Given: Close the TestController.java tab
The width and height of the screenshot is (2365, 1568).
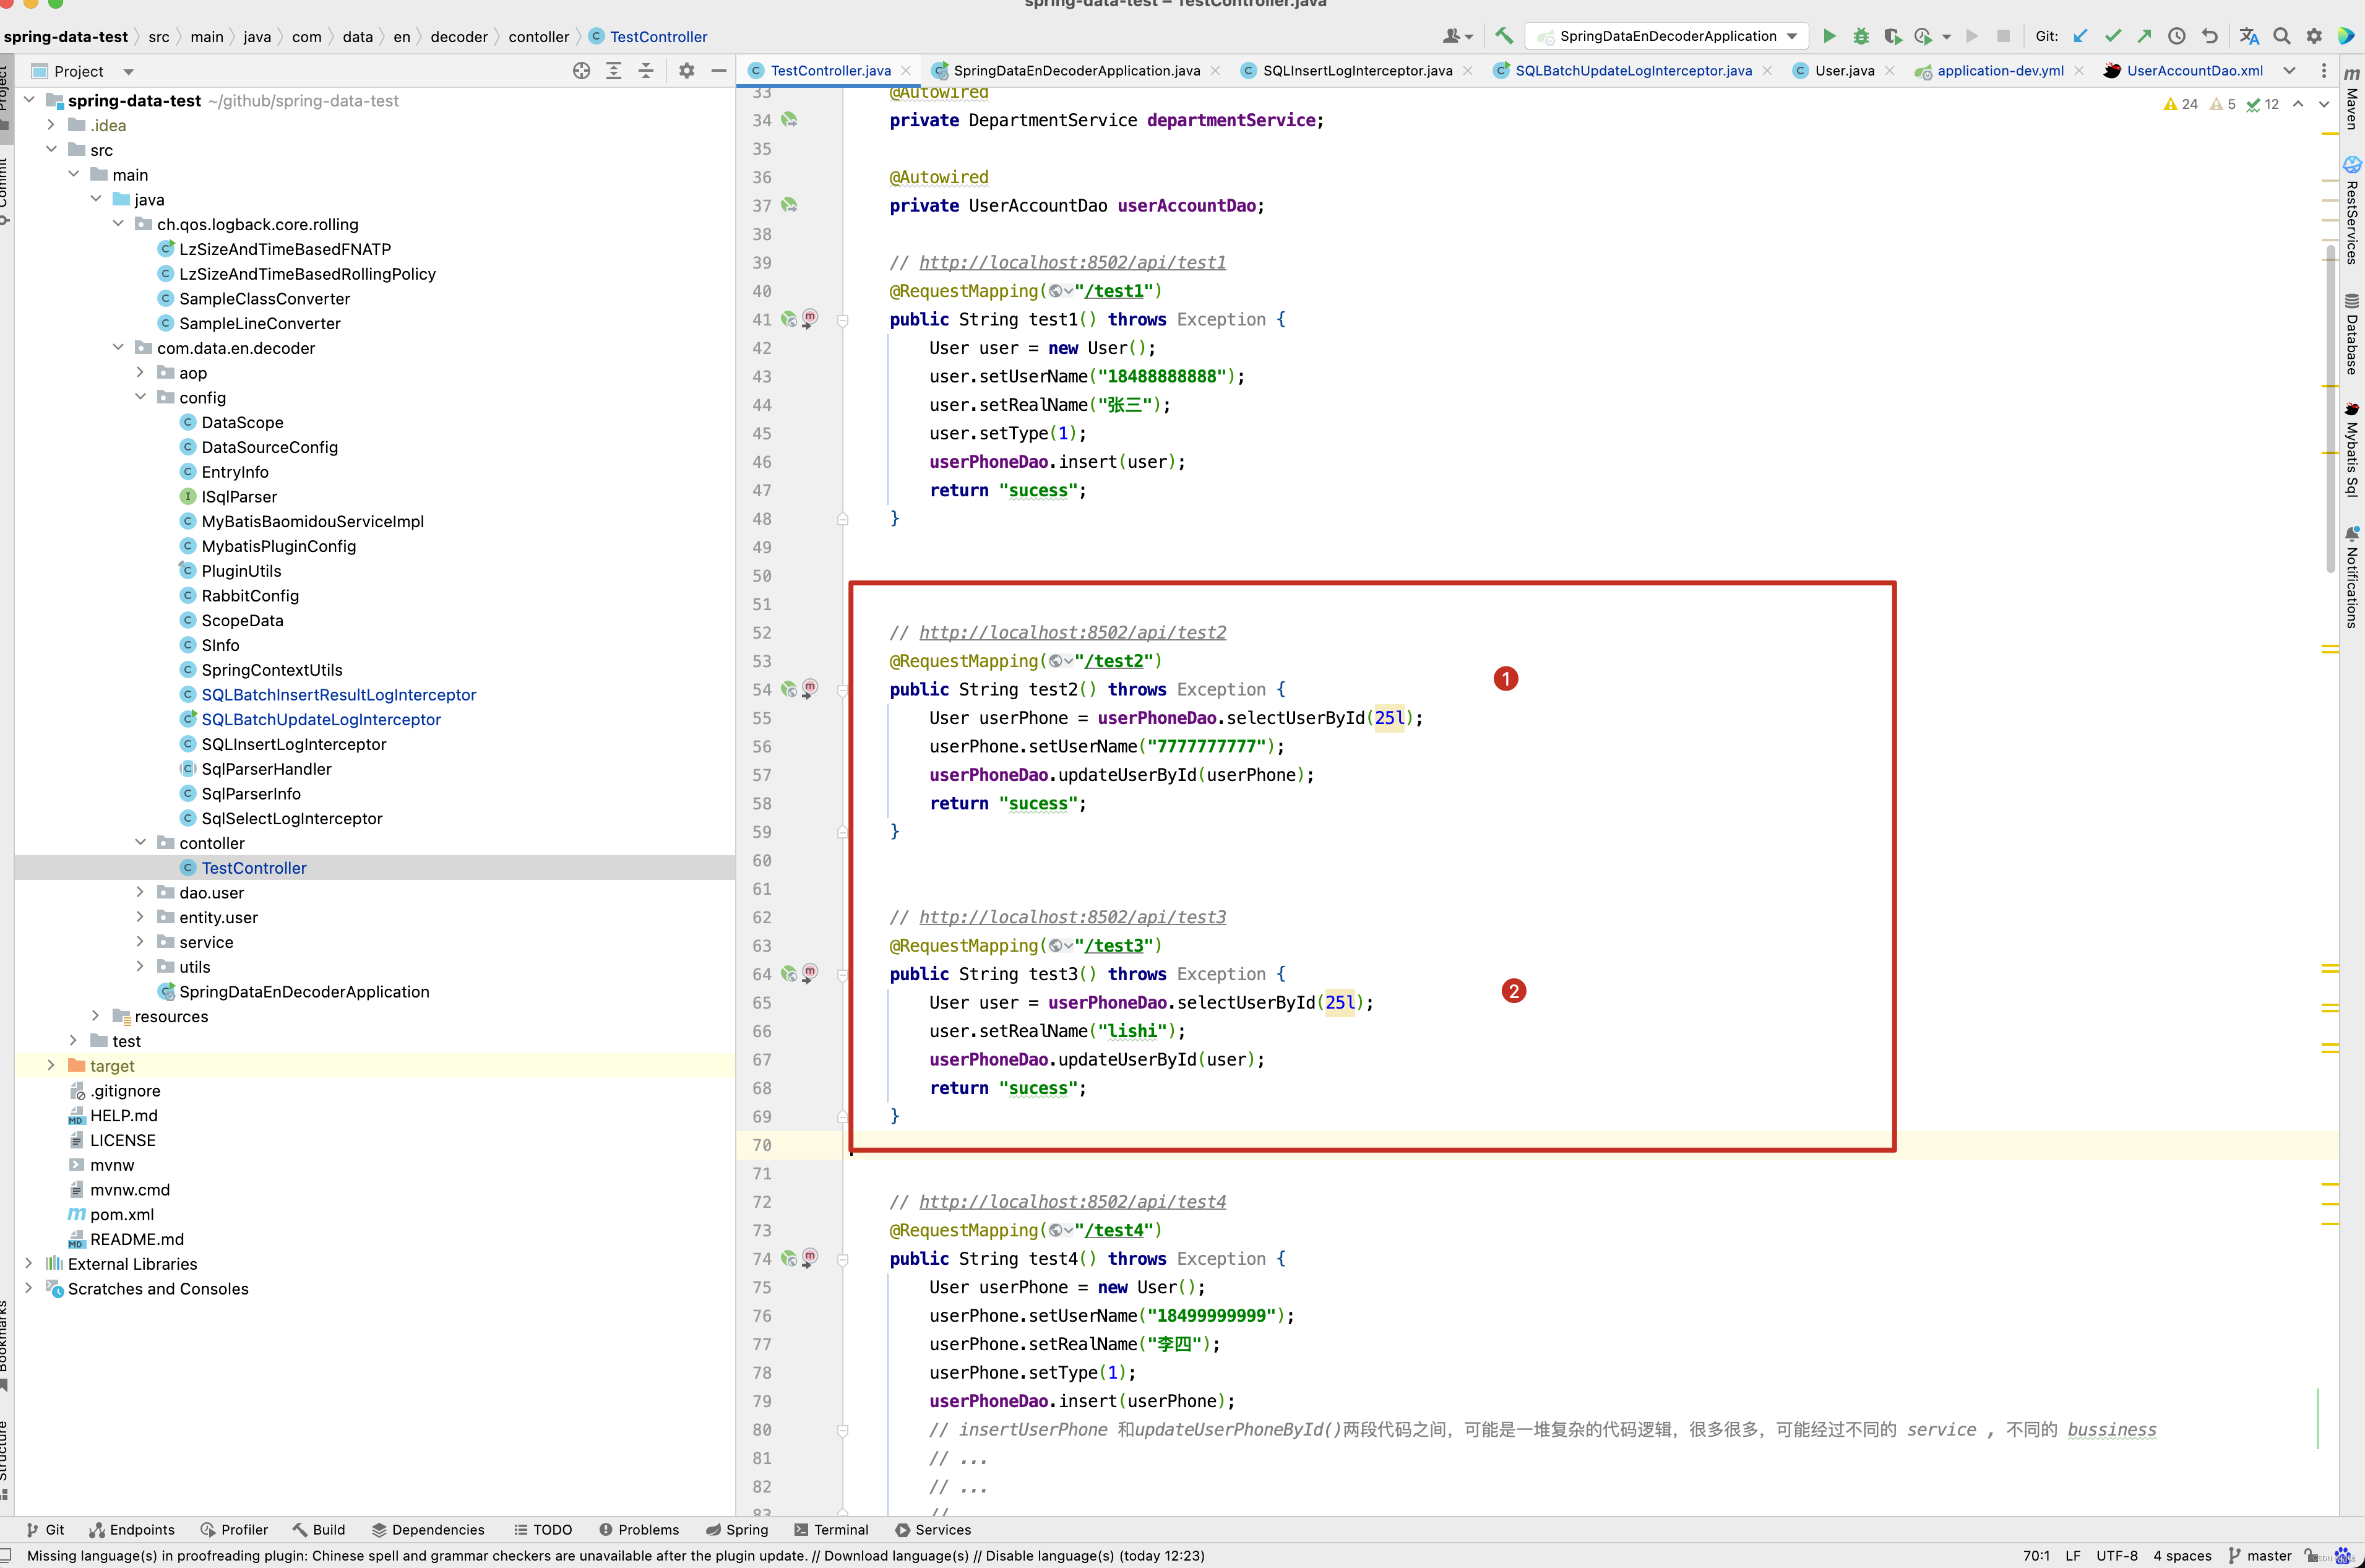Looking at the screenshot, I should (x=906, y=71).
